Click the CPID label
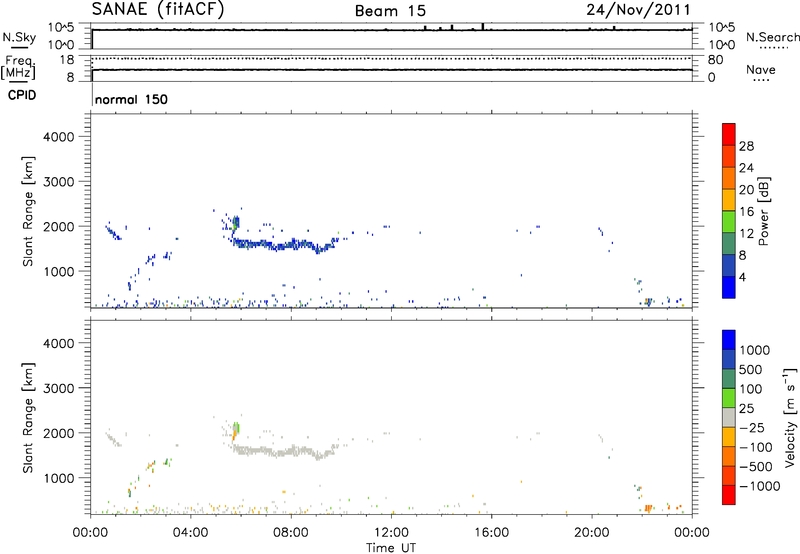Viewport: 800px width, 554px height. click(x=22, y=95)
